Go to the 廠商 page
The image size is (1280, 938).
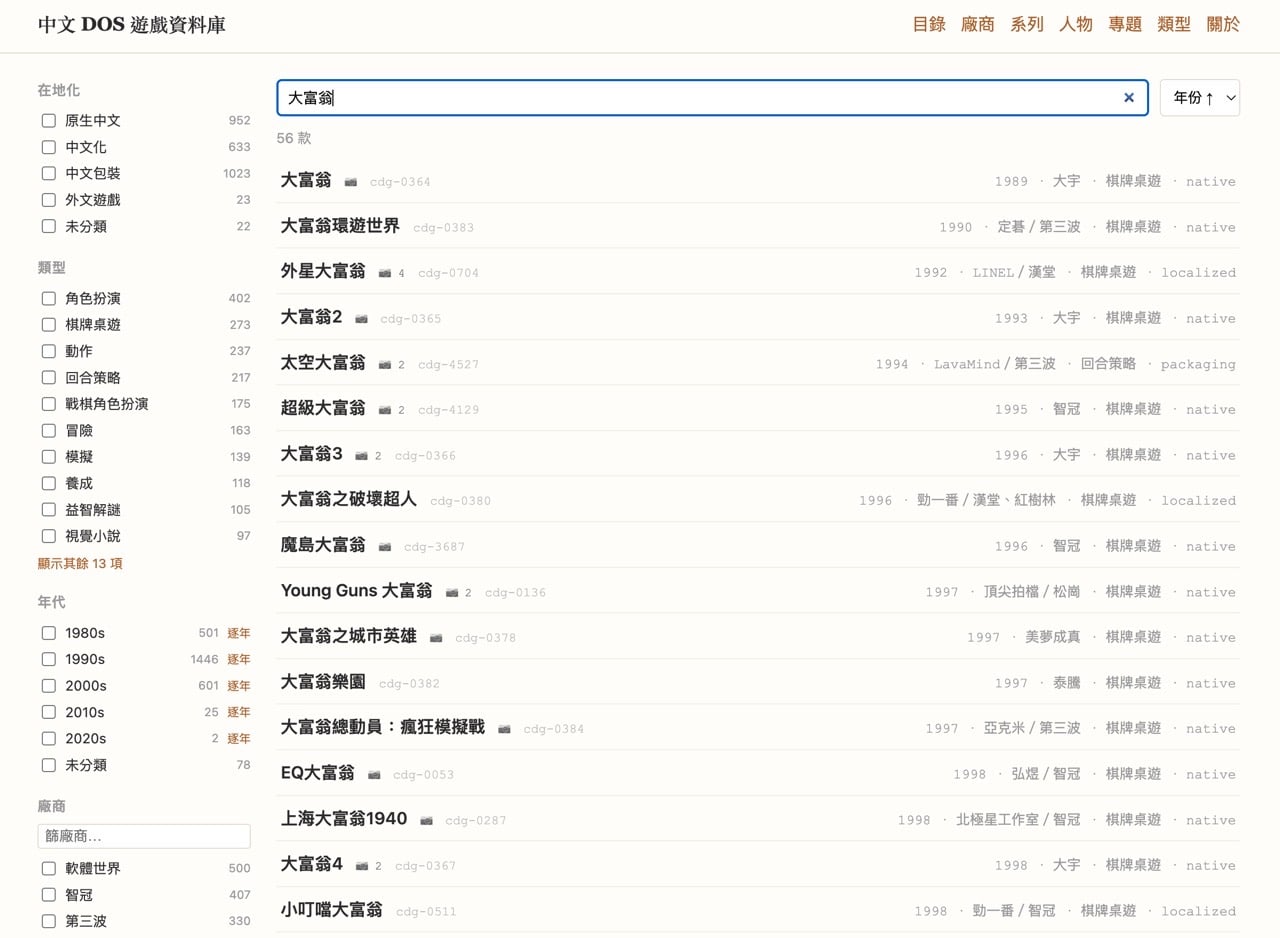pos(978,24)
